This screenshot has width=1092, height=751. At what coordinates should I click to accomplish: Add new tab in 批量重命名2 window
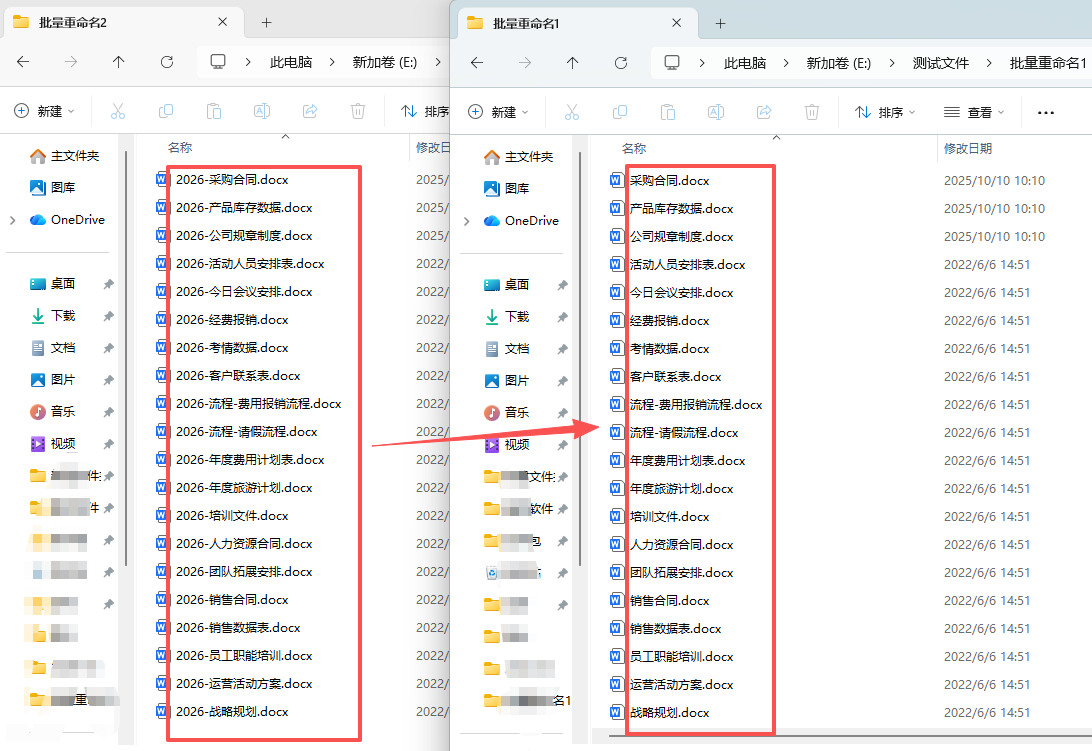coord(266,22)
